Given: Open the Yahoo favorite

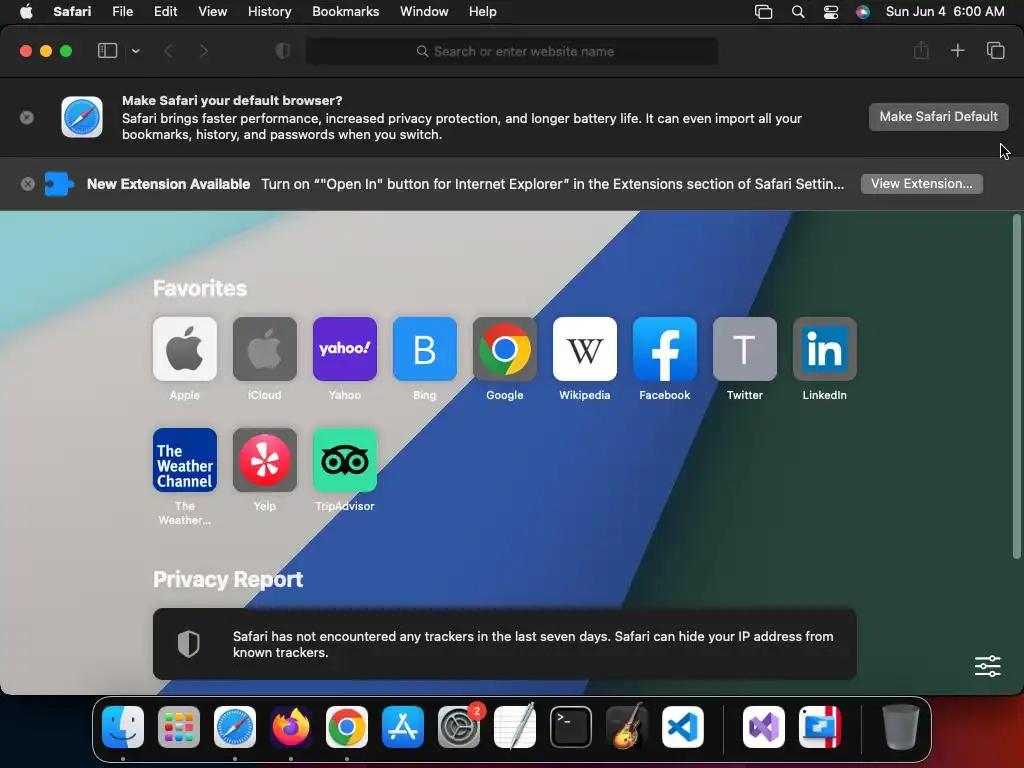Looking at the screenshot, I should (x=345, y=349).
